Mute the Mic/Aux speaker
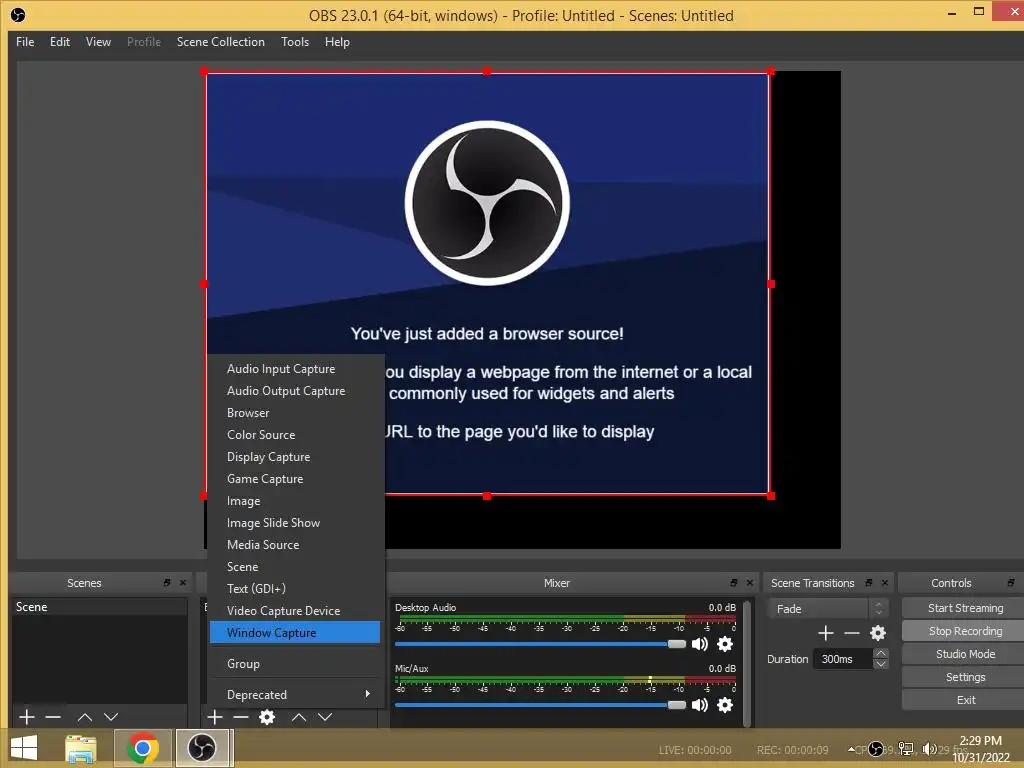 (x=700, y=705)
